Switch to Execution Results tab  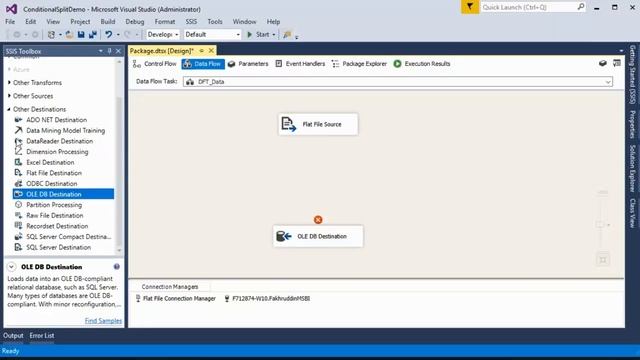[x=422, y=64]
